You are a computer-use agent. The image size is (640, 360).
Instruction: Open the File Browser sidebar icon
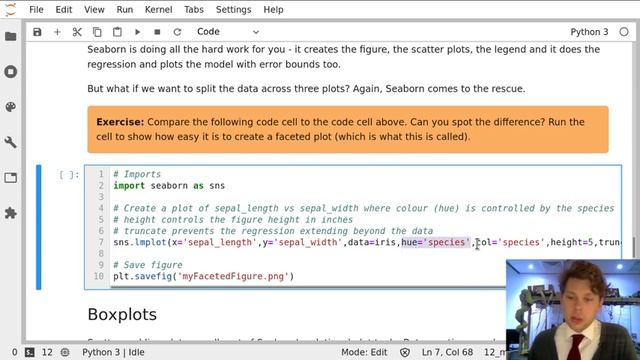tap(11, 36)
